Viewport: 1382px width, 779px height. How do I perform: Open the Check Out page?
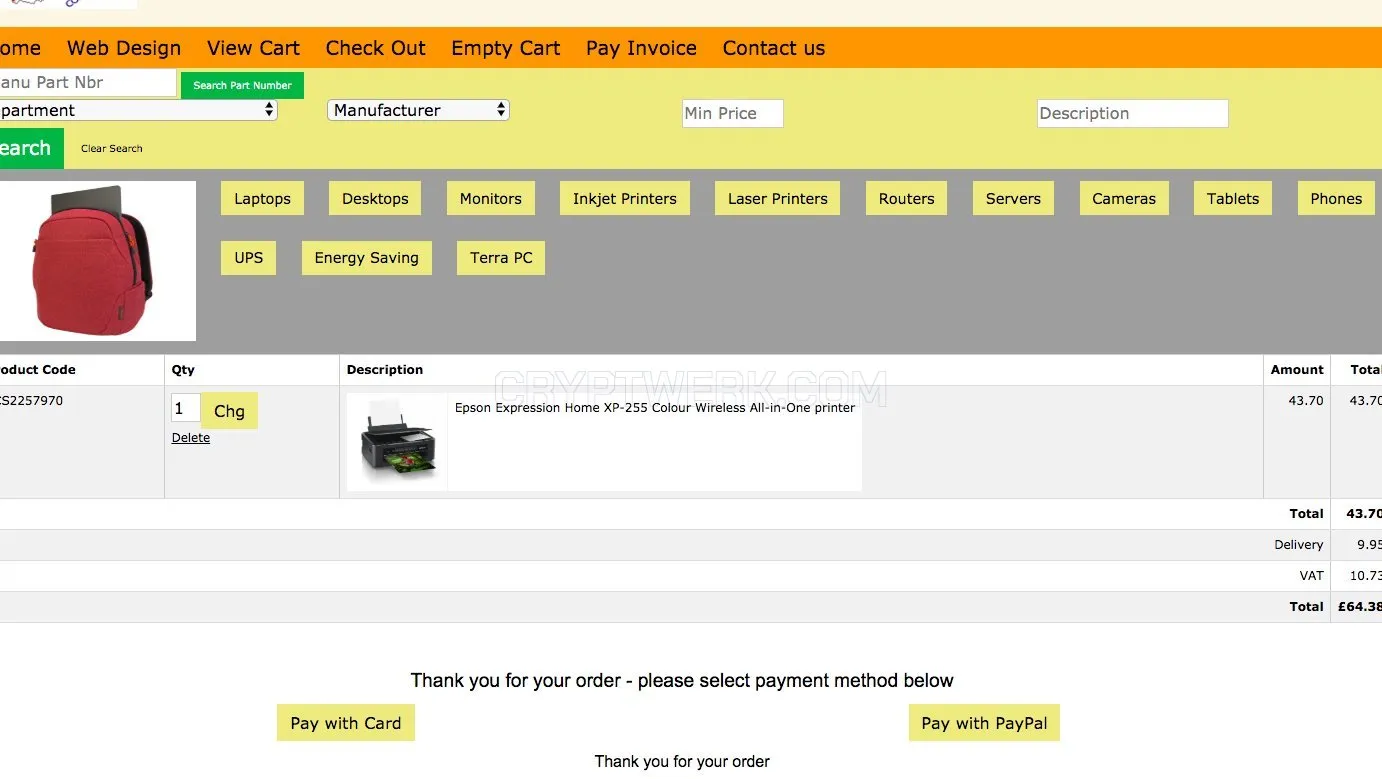(x=376, y=48)
